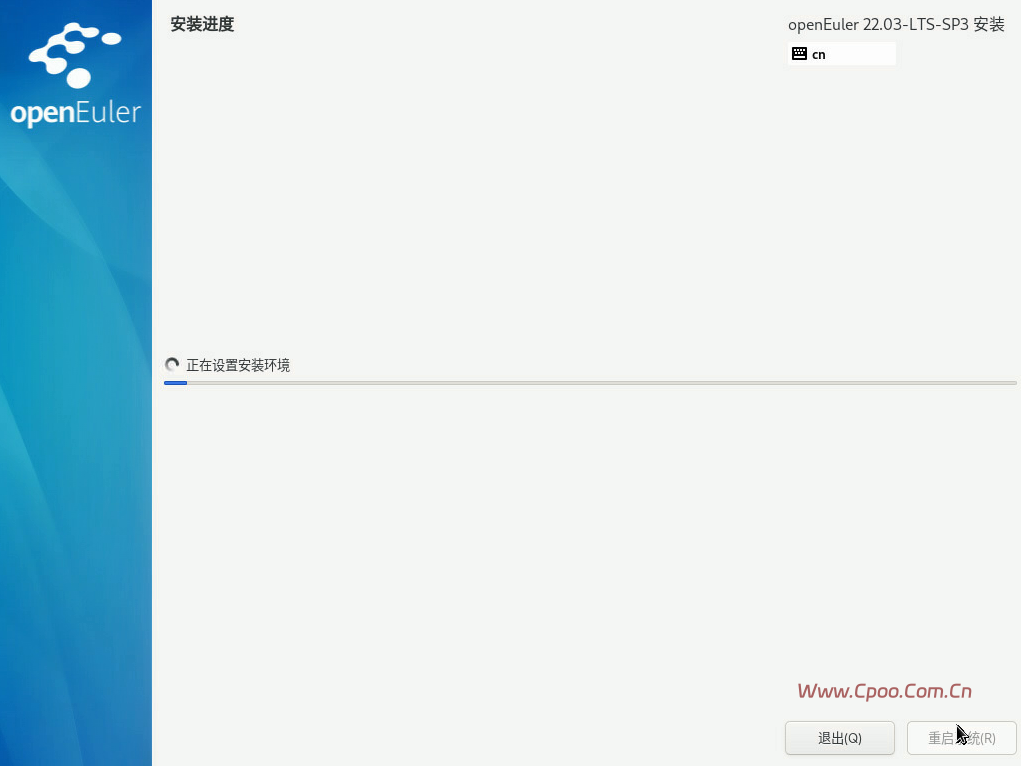Open the cn keyboard layout indicator

pyautogui.click(x=841, y=54)
